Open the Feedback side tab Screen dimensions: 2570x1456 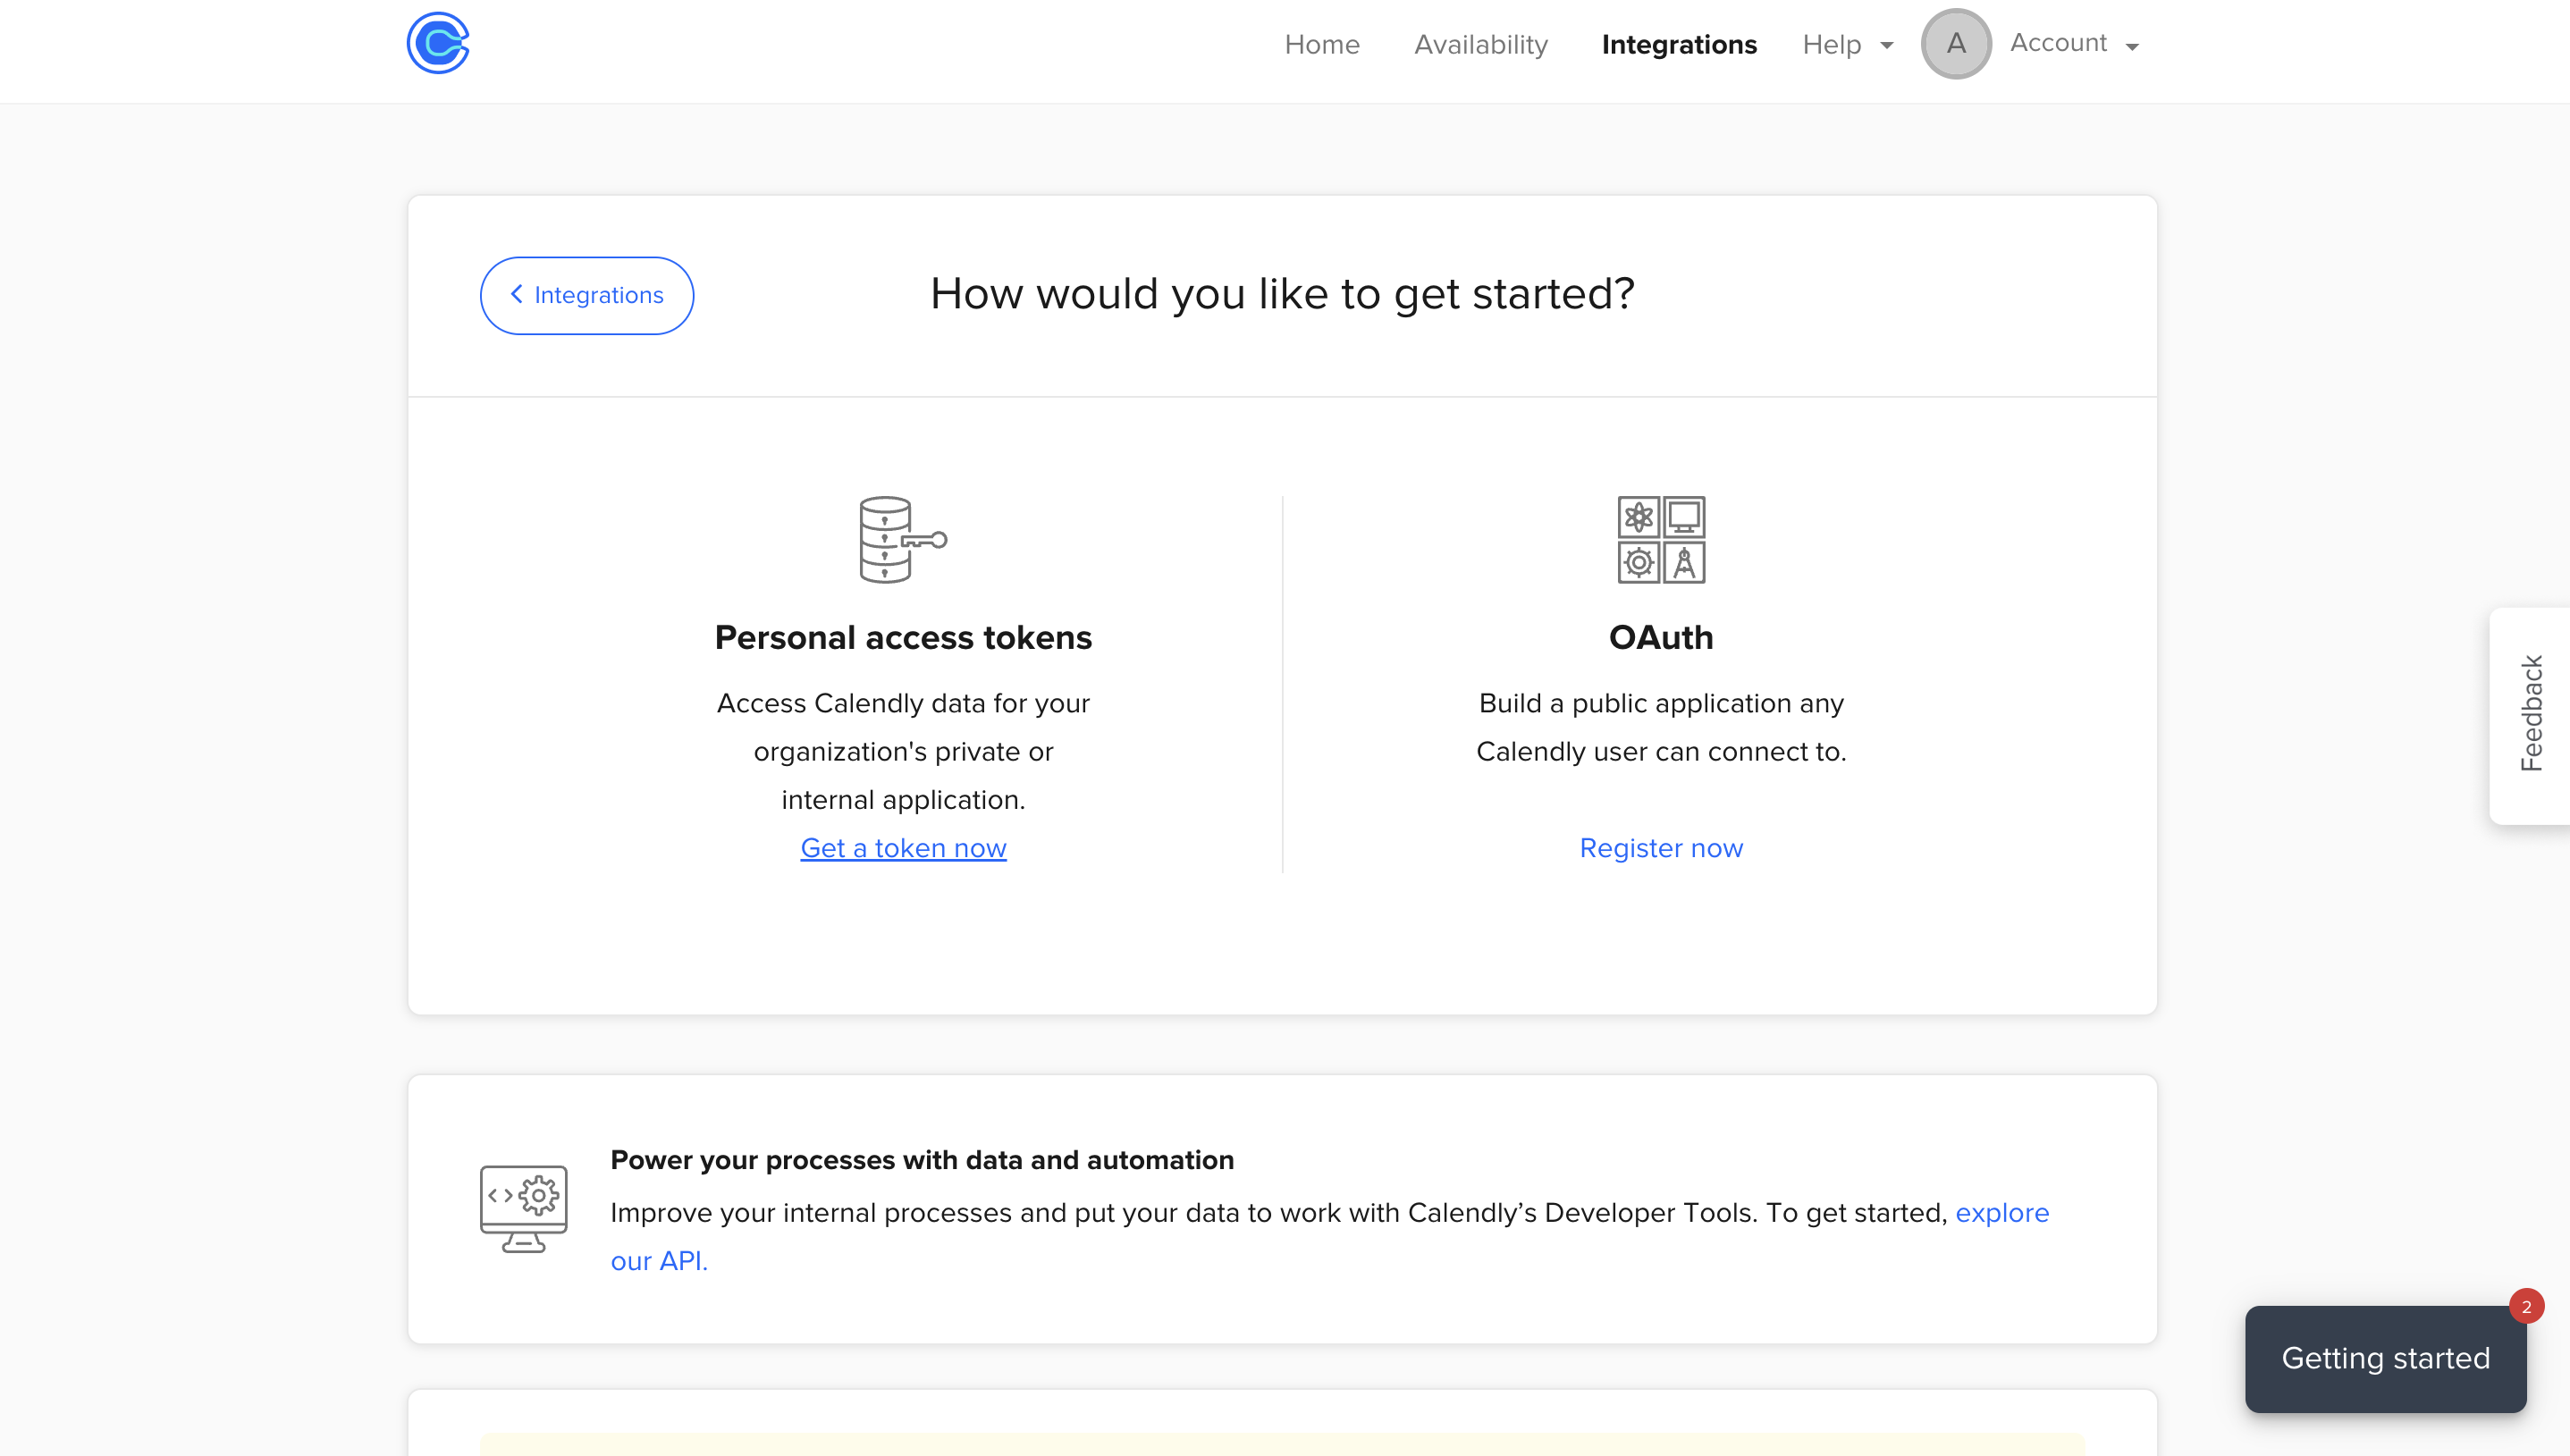tap(2531, 714)
